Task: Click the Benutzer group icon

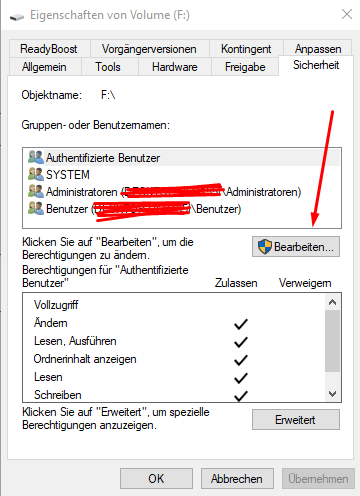Action: pyautogui.click(x=36, y=208)
